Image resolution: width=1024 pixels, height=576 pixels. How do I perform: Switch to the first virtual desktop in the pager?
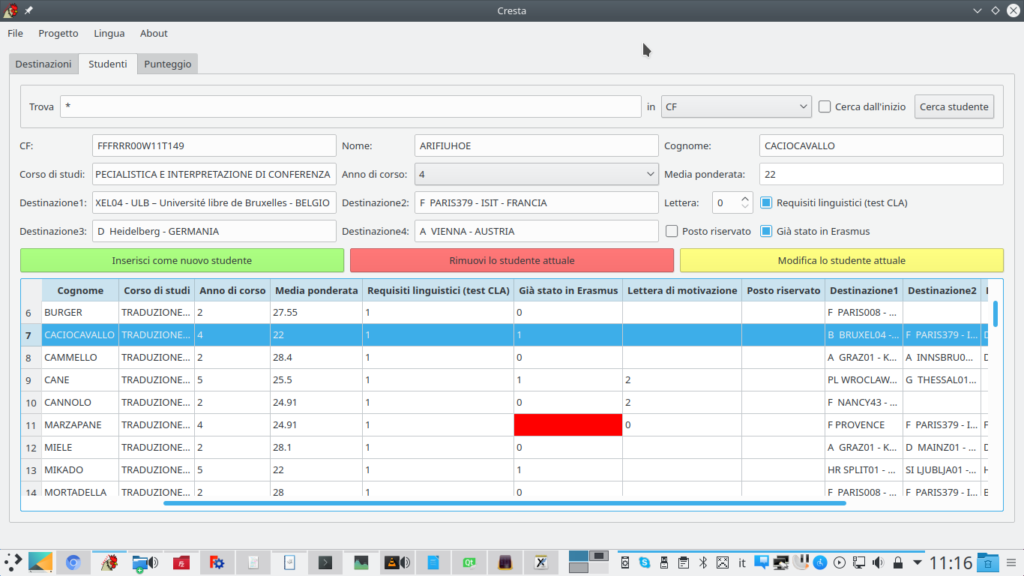(579, 556)
